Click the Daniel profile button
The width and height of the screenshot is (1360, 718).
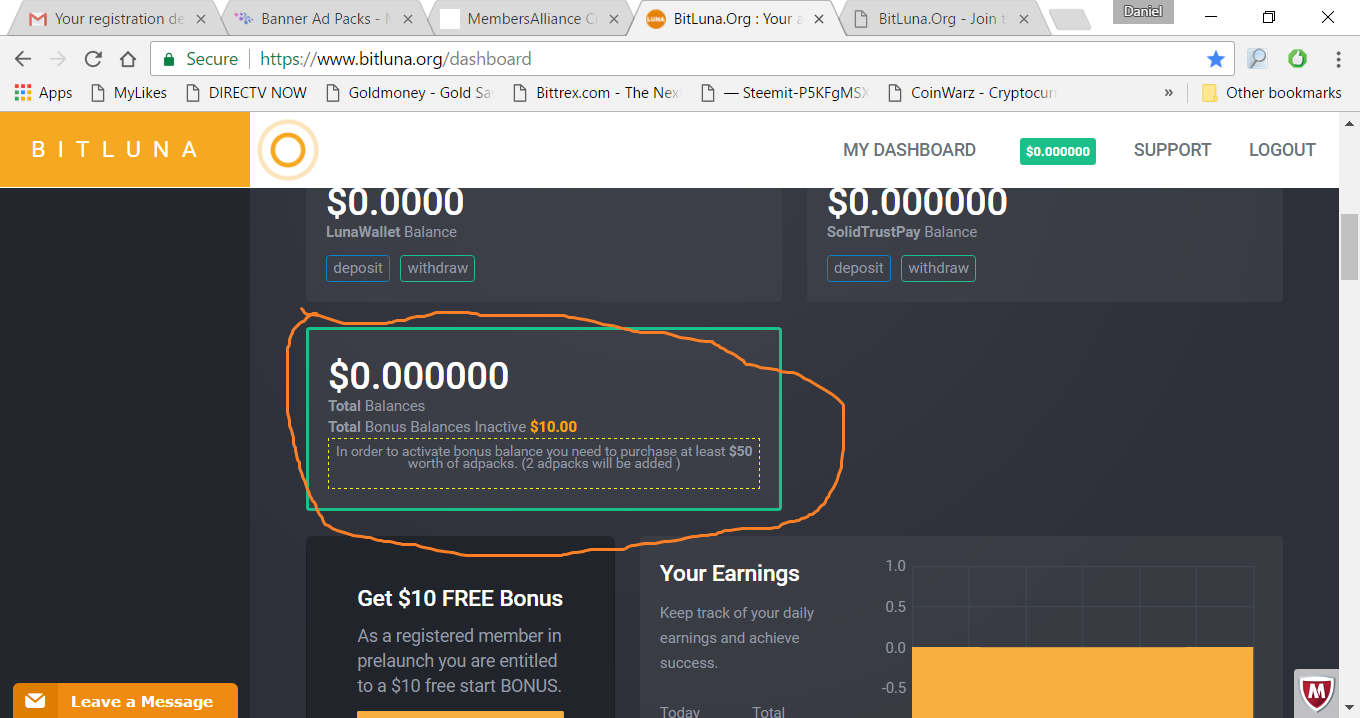coord(1143,11)
